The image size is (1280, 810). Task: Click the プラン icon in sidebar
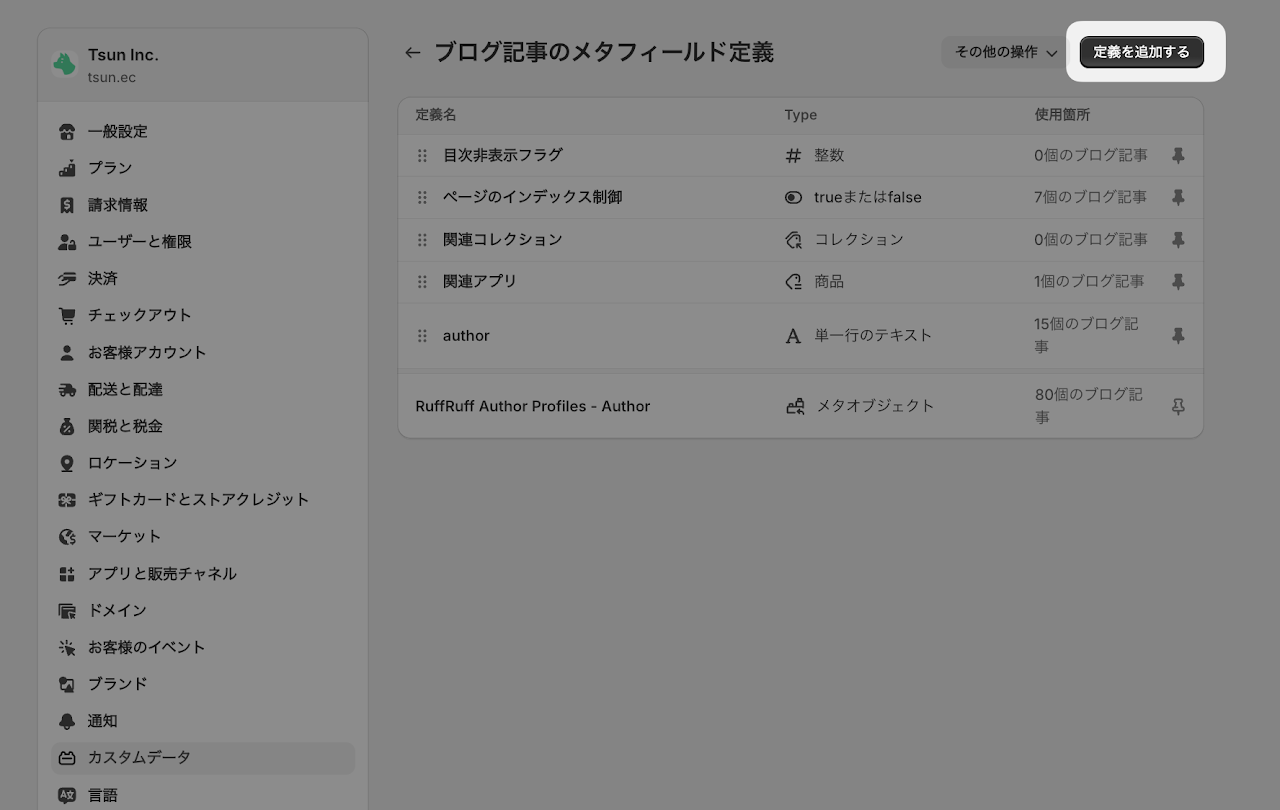click(x=67, y=168)
